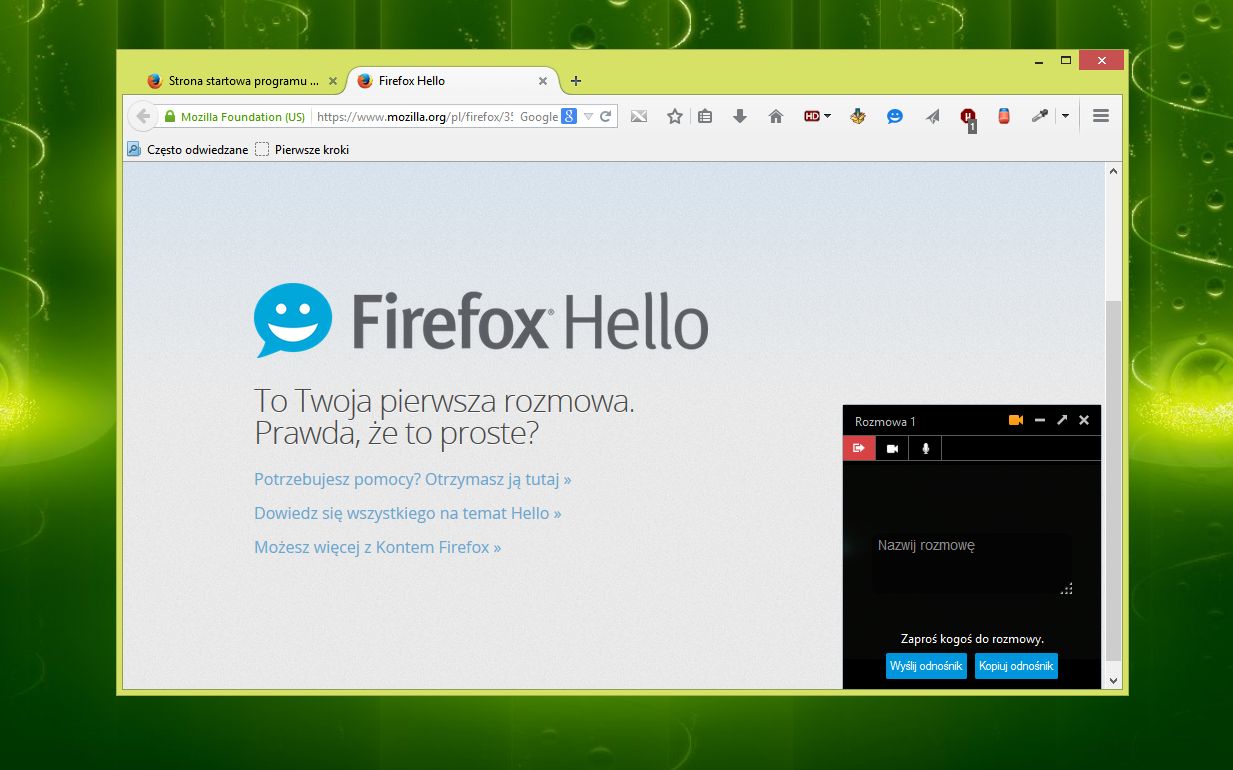Click the browser back arrow button

pyautogui.click(x=143, y=116)
